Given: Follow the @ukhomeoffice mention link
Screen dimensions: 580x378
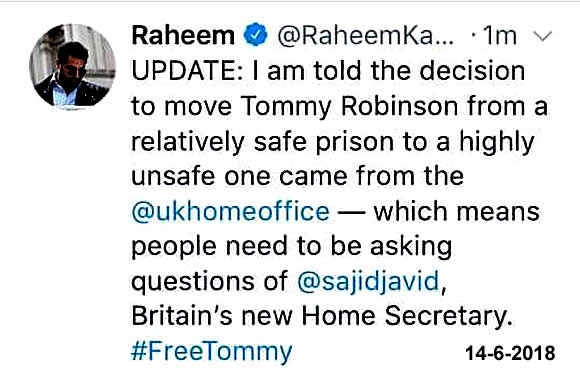Looking at the screenshot, I should click(x=230, y=212).
